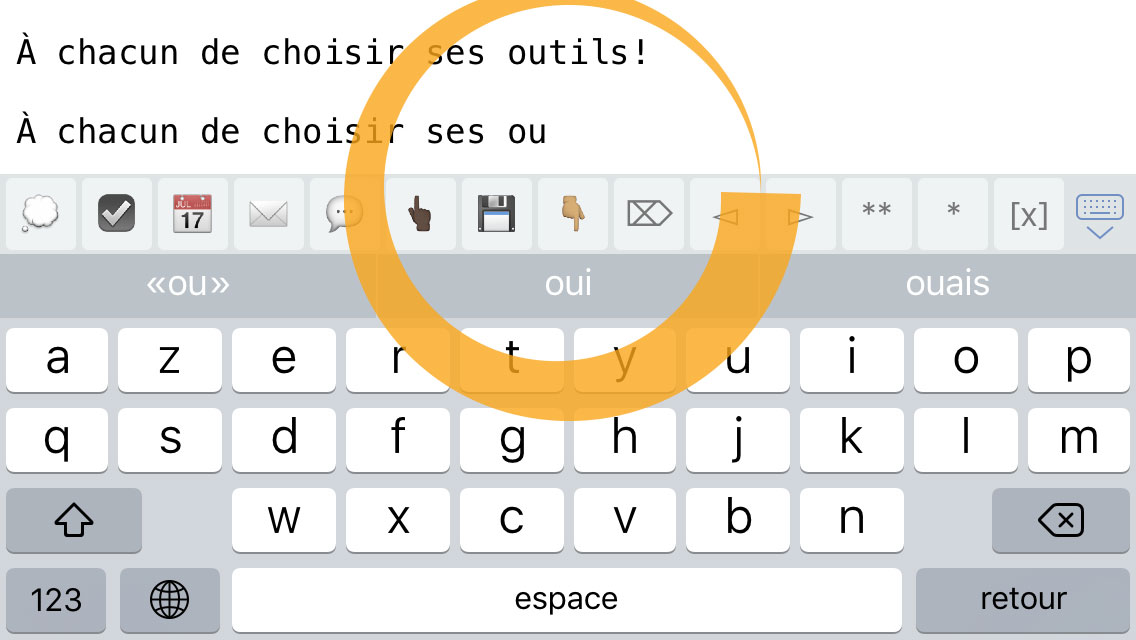1136x640 pixels.
Task: Switch to 123 numeric keyboard
Action: (56, 600)
